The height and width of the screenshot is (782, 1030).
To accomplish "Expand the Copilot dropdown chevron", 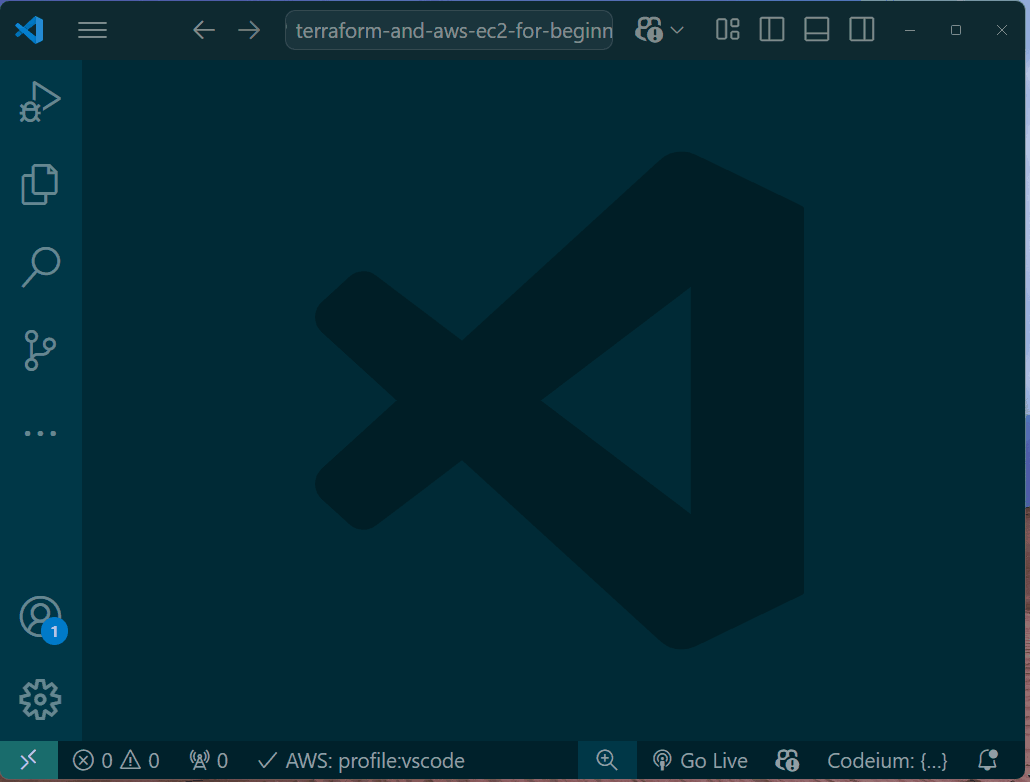I will (677, 30).
